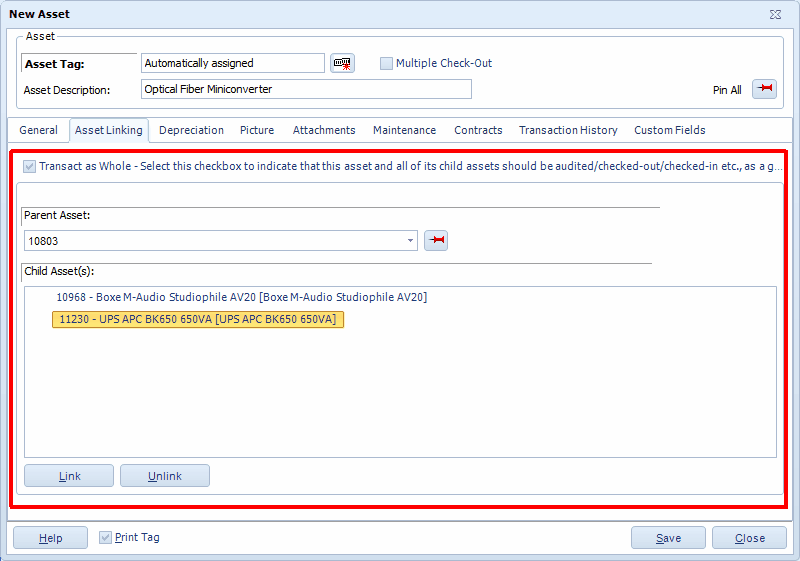Viewport: 800px width, 561px height.
Task: Enable the Multiple Check-Out checkbox
Action: coord(386,63)
